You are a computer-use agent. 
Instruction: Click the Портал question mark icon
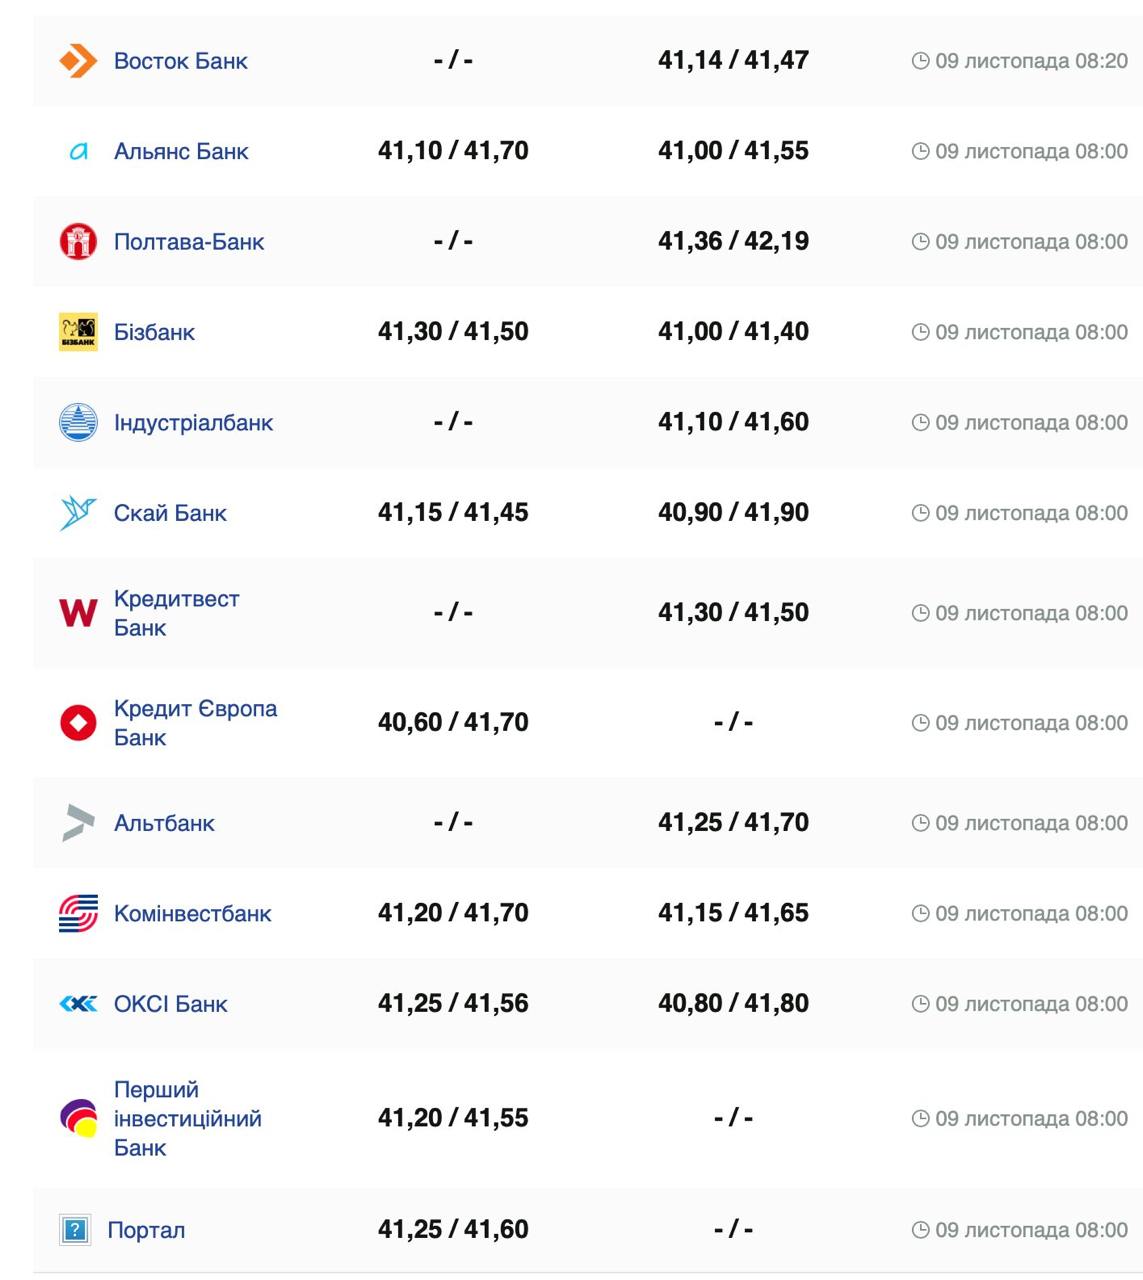[x=75, y=1230]
